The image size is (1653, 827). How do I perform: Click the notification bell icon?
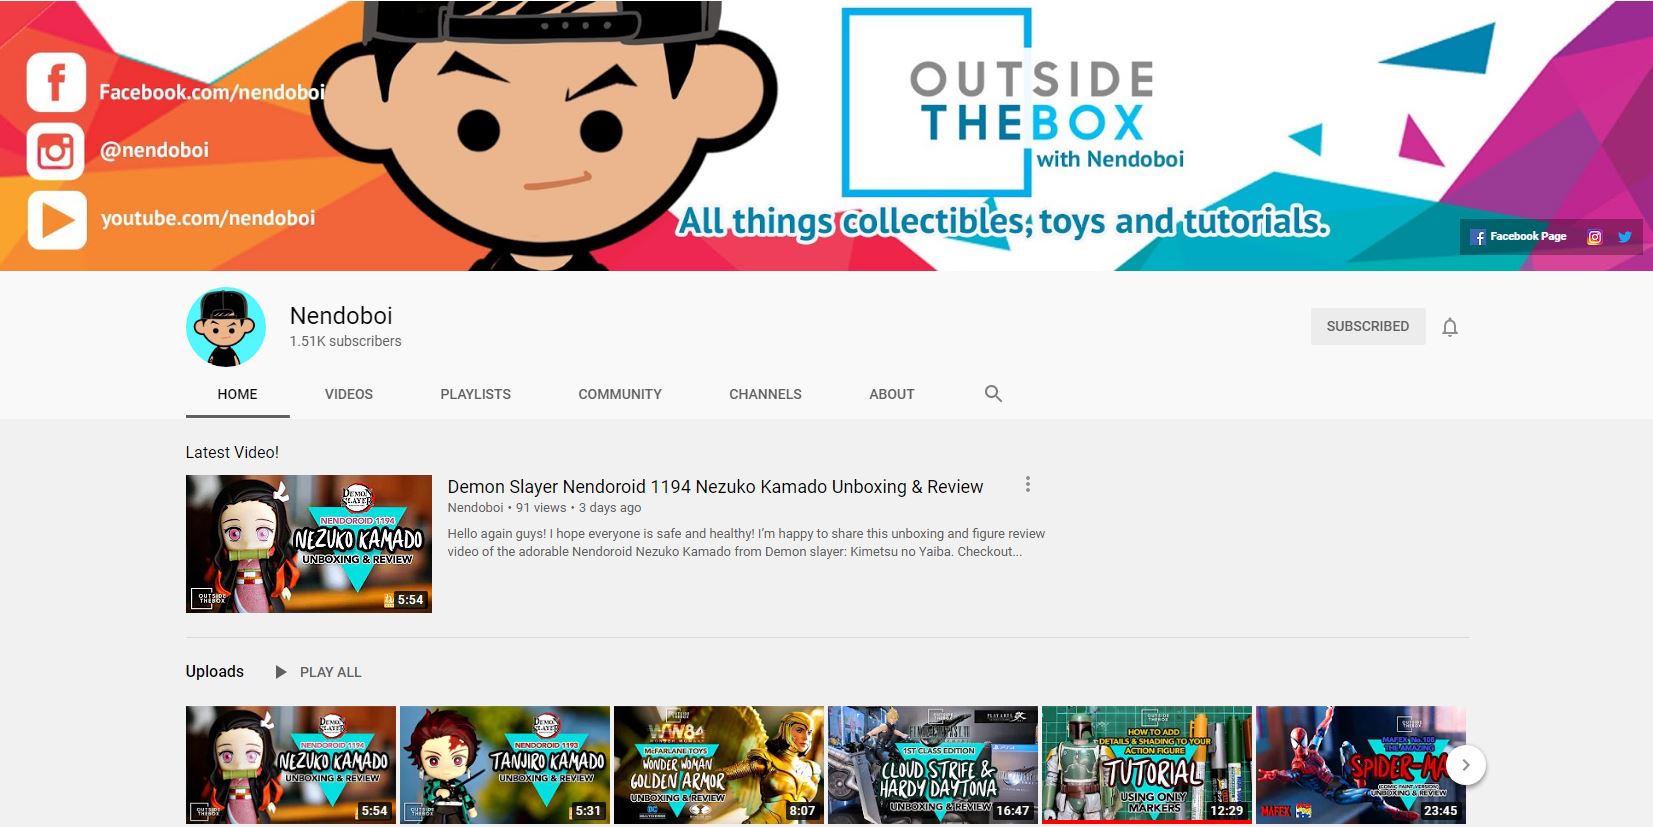click(x=1450, y=327)
